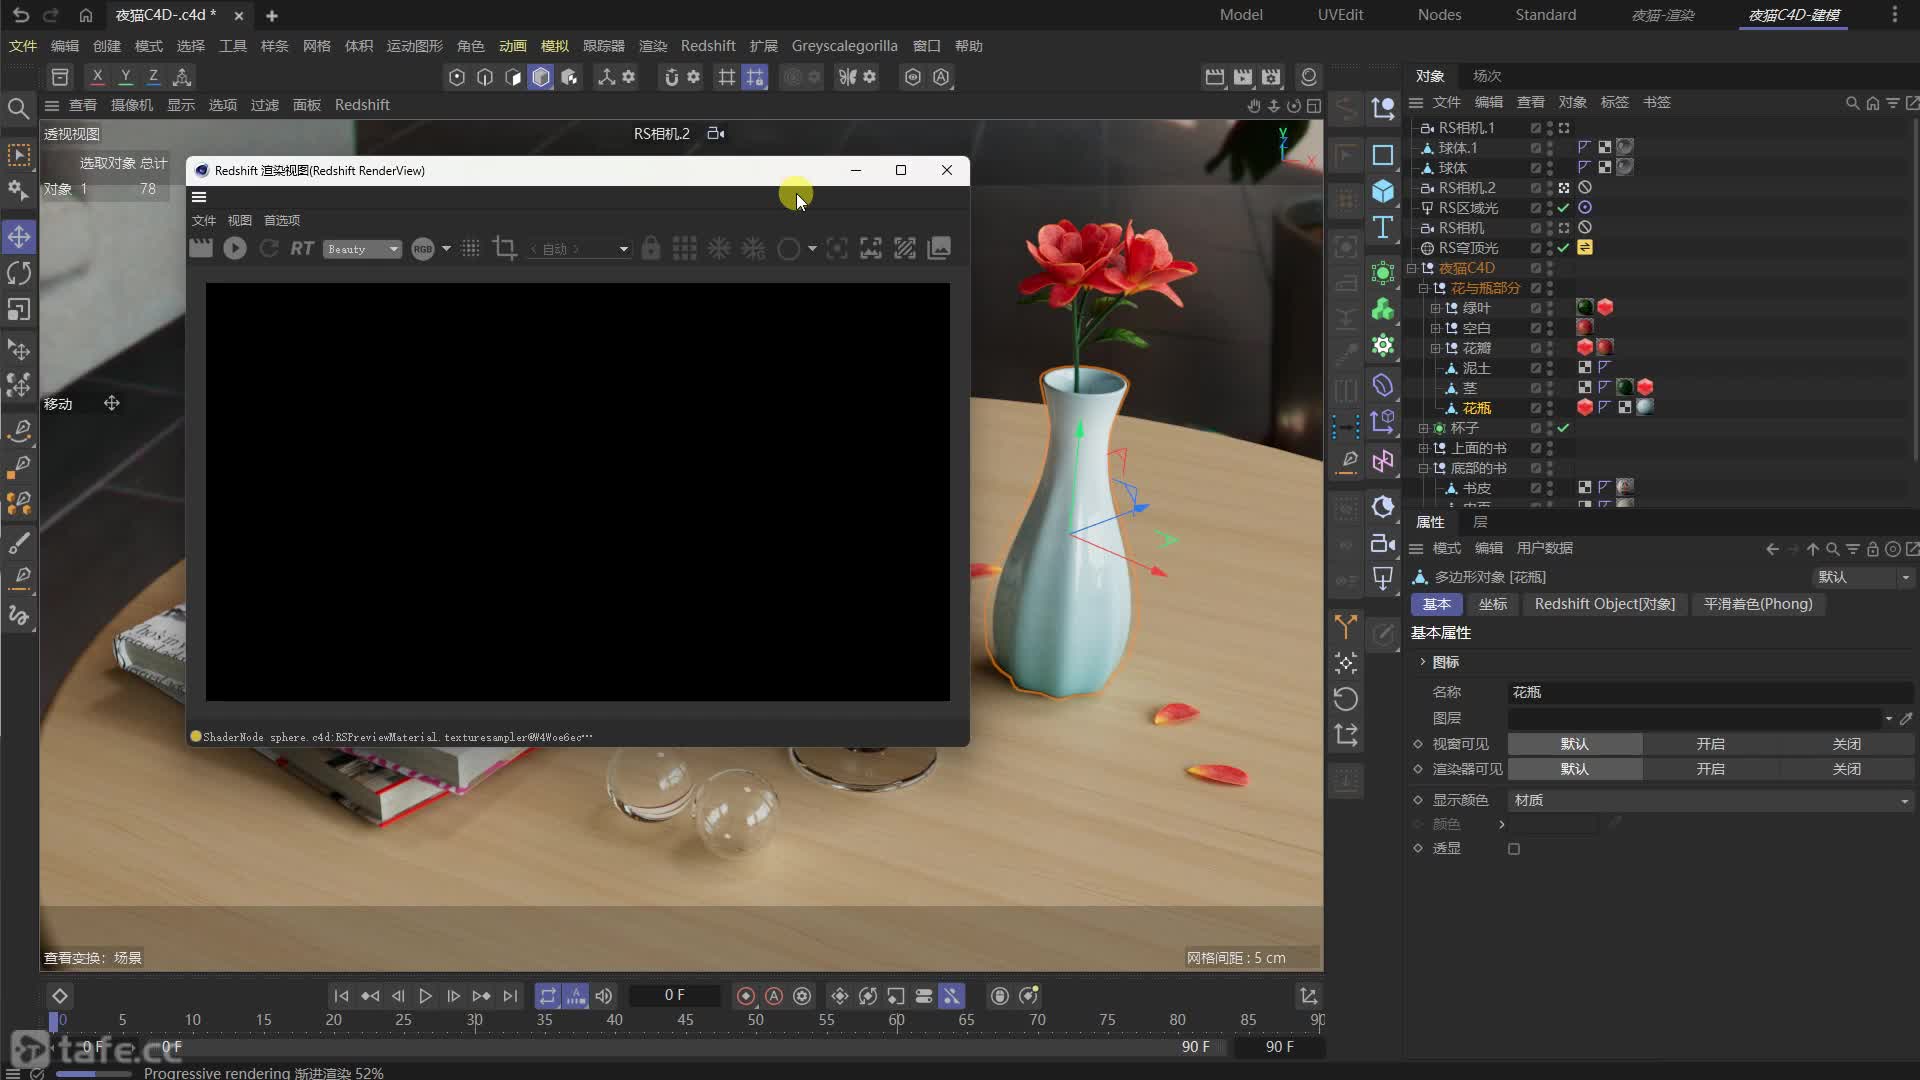Go to the end frame in timeline
This screenshot has height=1080, width=1920.
tap(510, 996)
